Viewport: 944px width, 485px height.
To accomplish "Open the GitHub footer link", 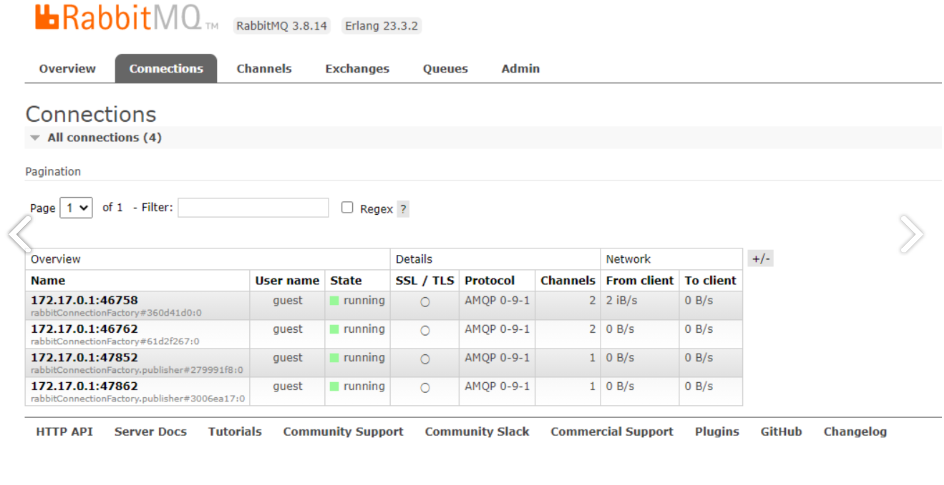I will (x=781, y=431).
